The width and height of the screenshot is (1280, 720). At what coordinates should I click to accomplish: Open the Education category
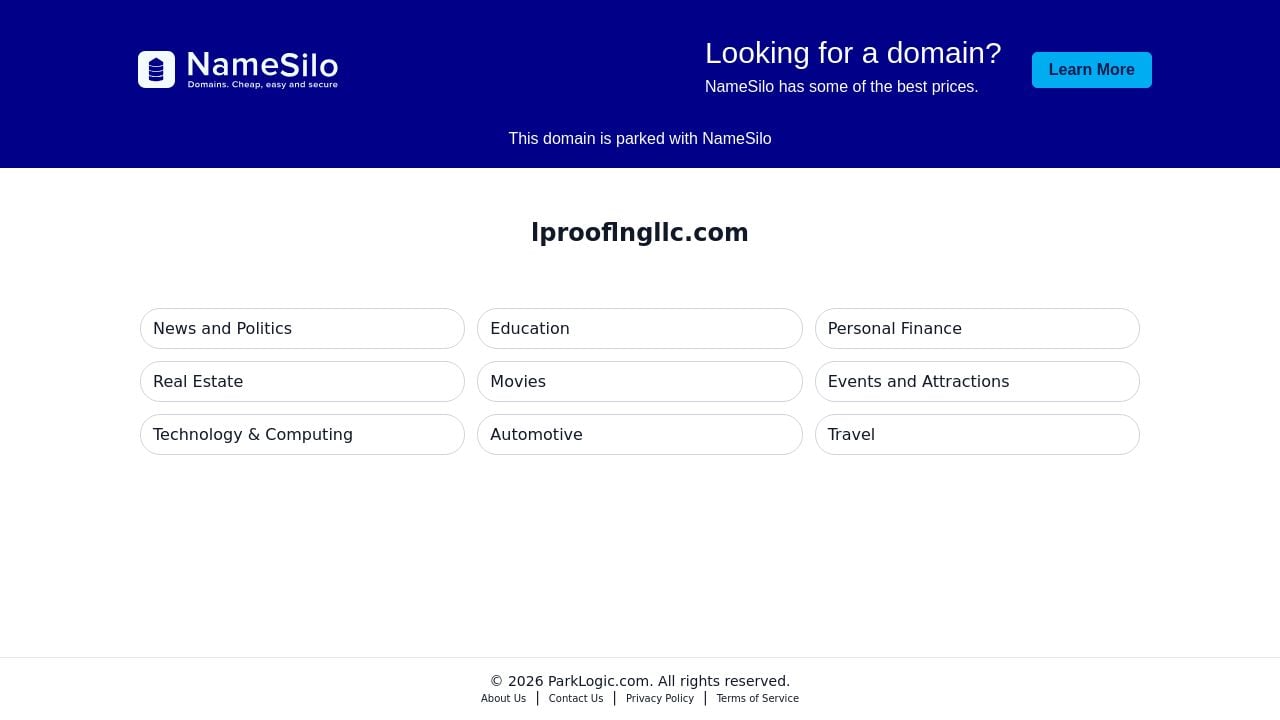pyautogui.click(x=640, y=328)
